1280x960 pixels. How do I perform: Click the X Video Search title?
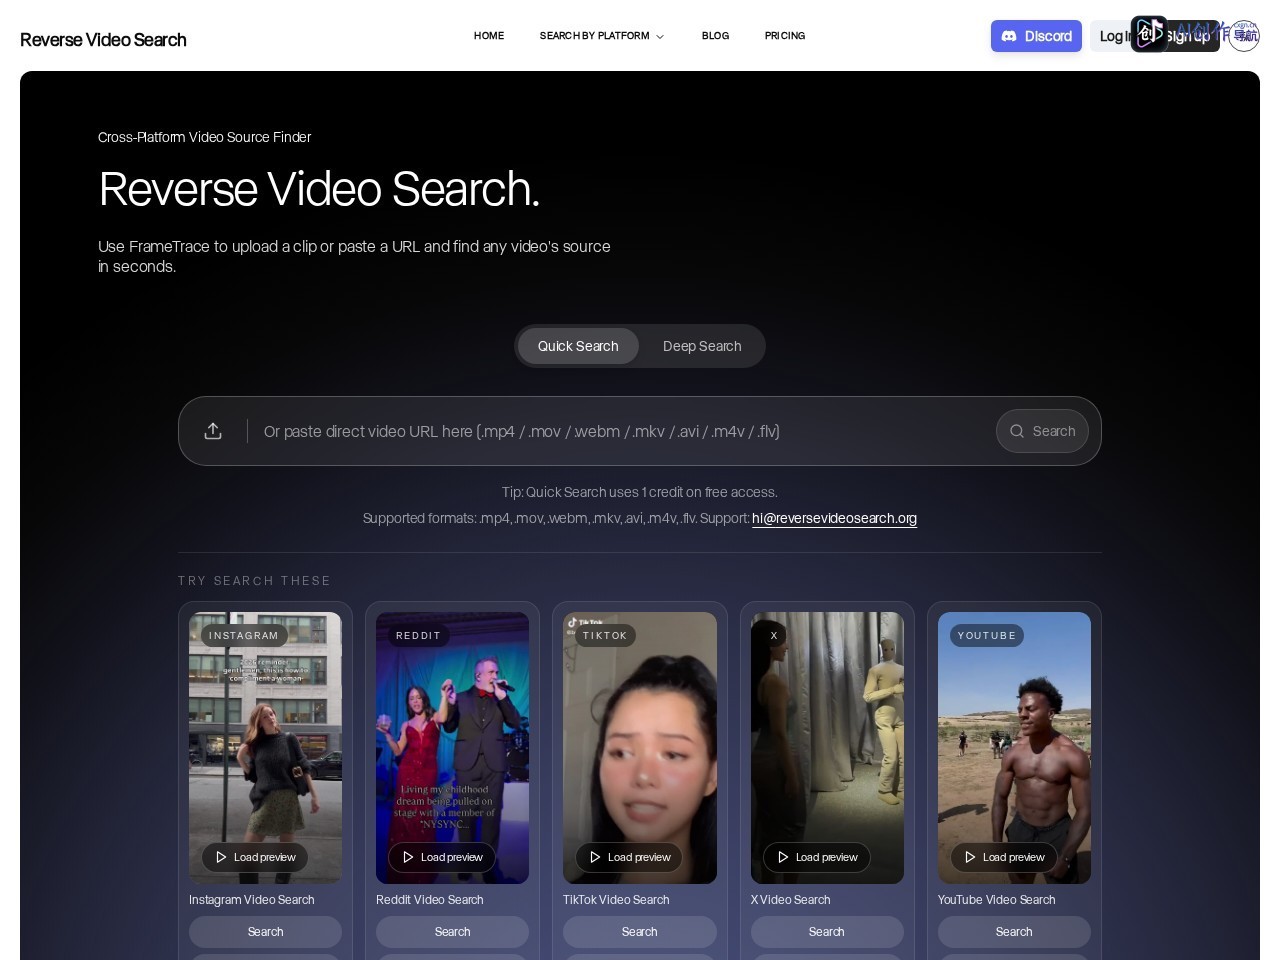(790, 900)
